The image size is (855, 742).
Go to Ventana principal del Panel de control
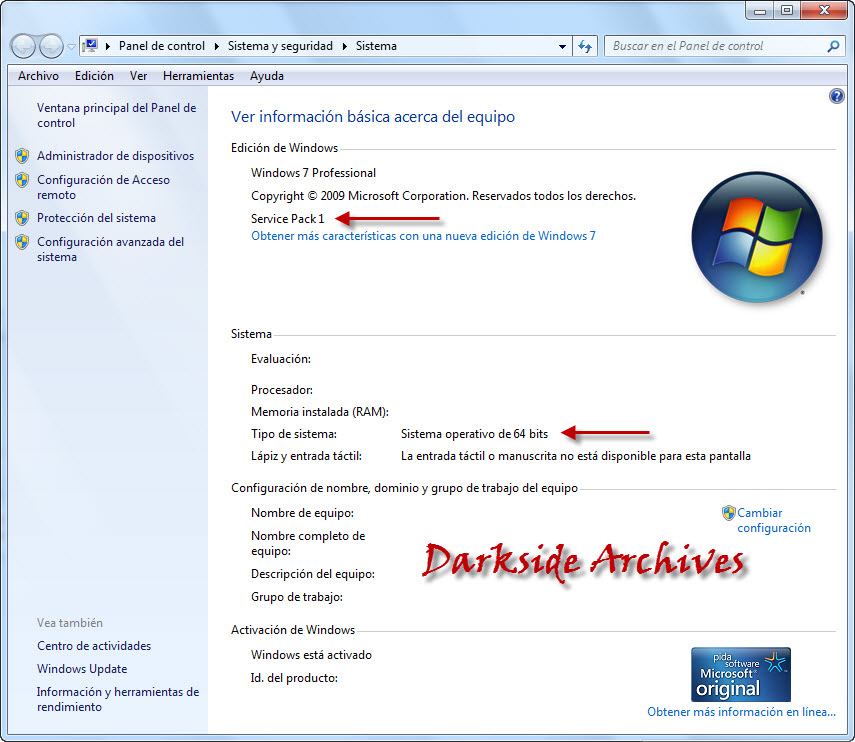point(117,115)
